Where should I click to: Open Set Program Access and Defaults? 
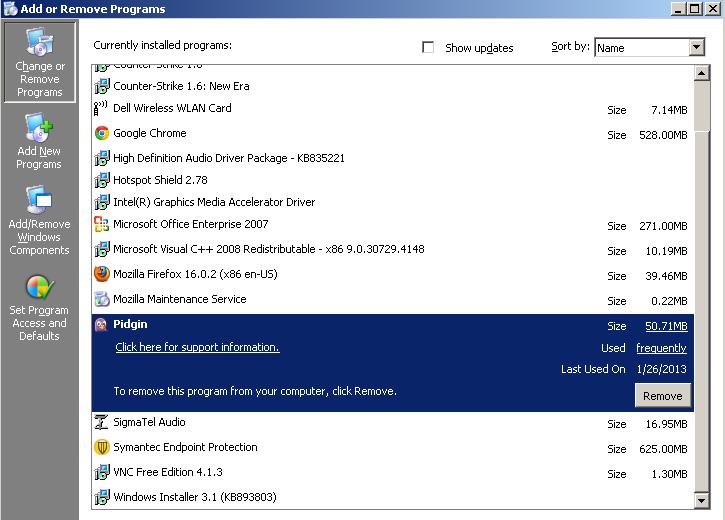[39, 308]
